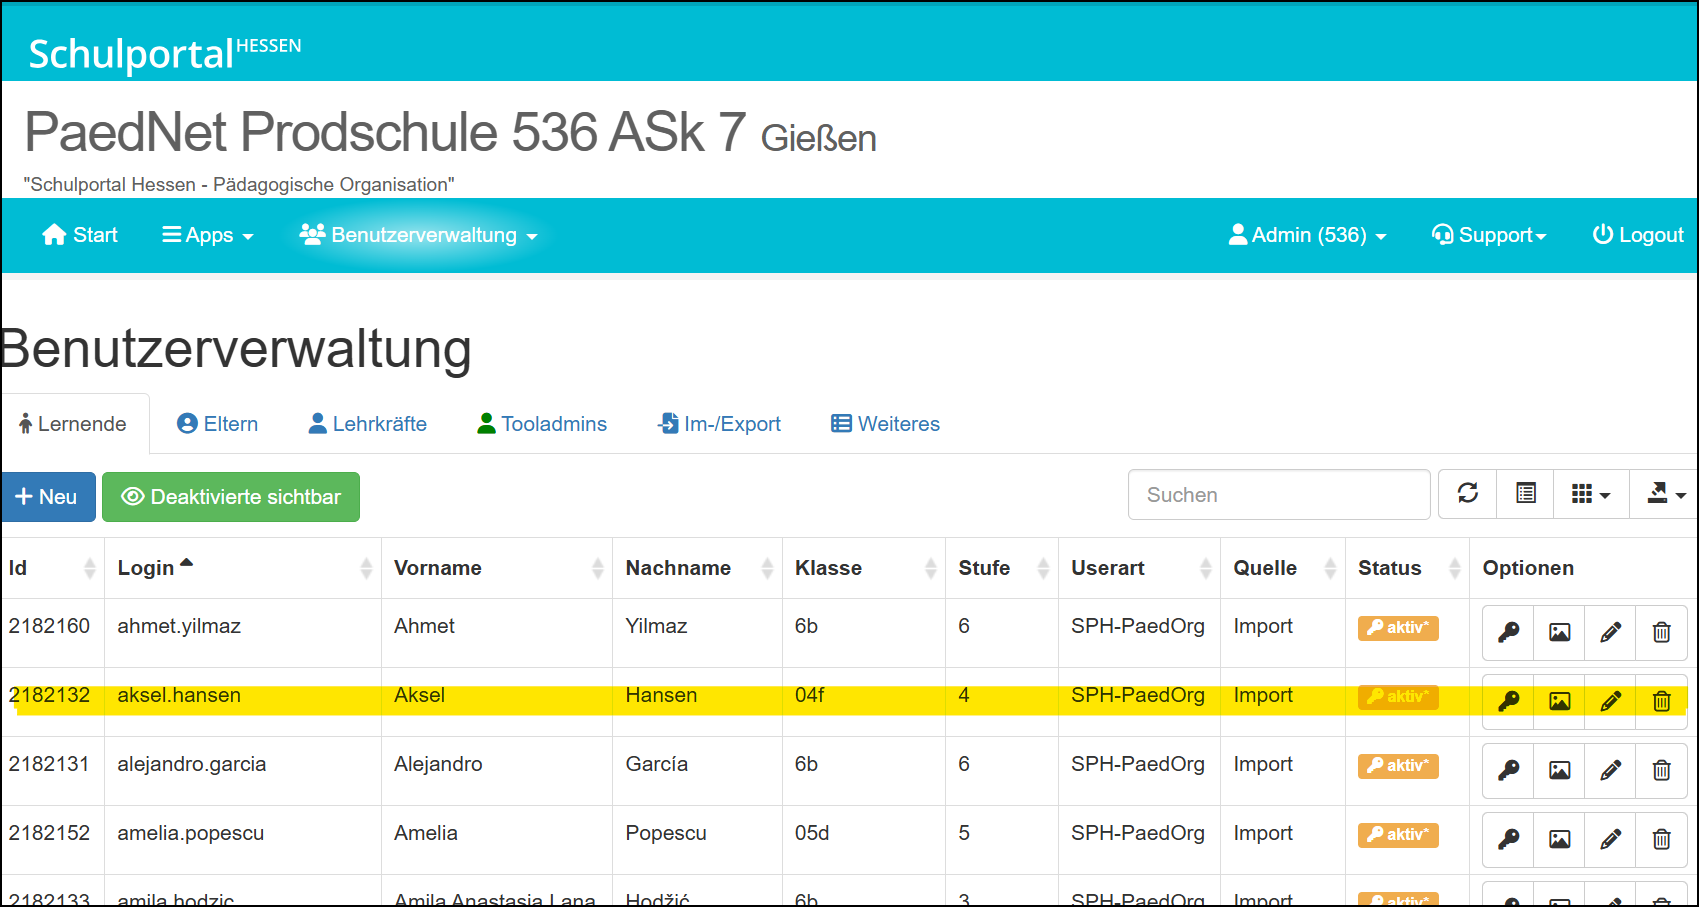Image resolution: width=1699 pixels, height=907 pixels.
Task: Toggle card view list icon
Action: pyautogui.click(x=1525, y=494)
